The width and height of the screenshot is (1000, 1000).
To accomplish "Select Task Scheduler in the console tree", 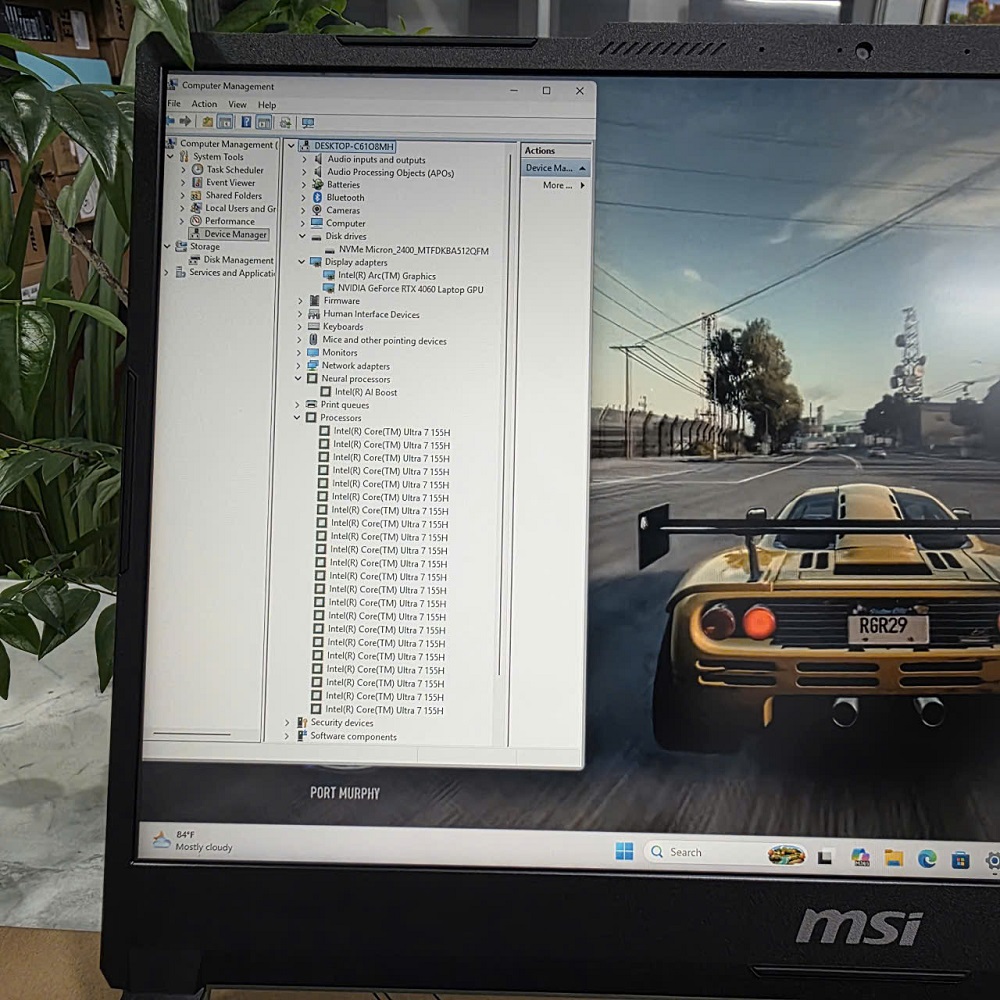I will 235,170.
